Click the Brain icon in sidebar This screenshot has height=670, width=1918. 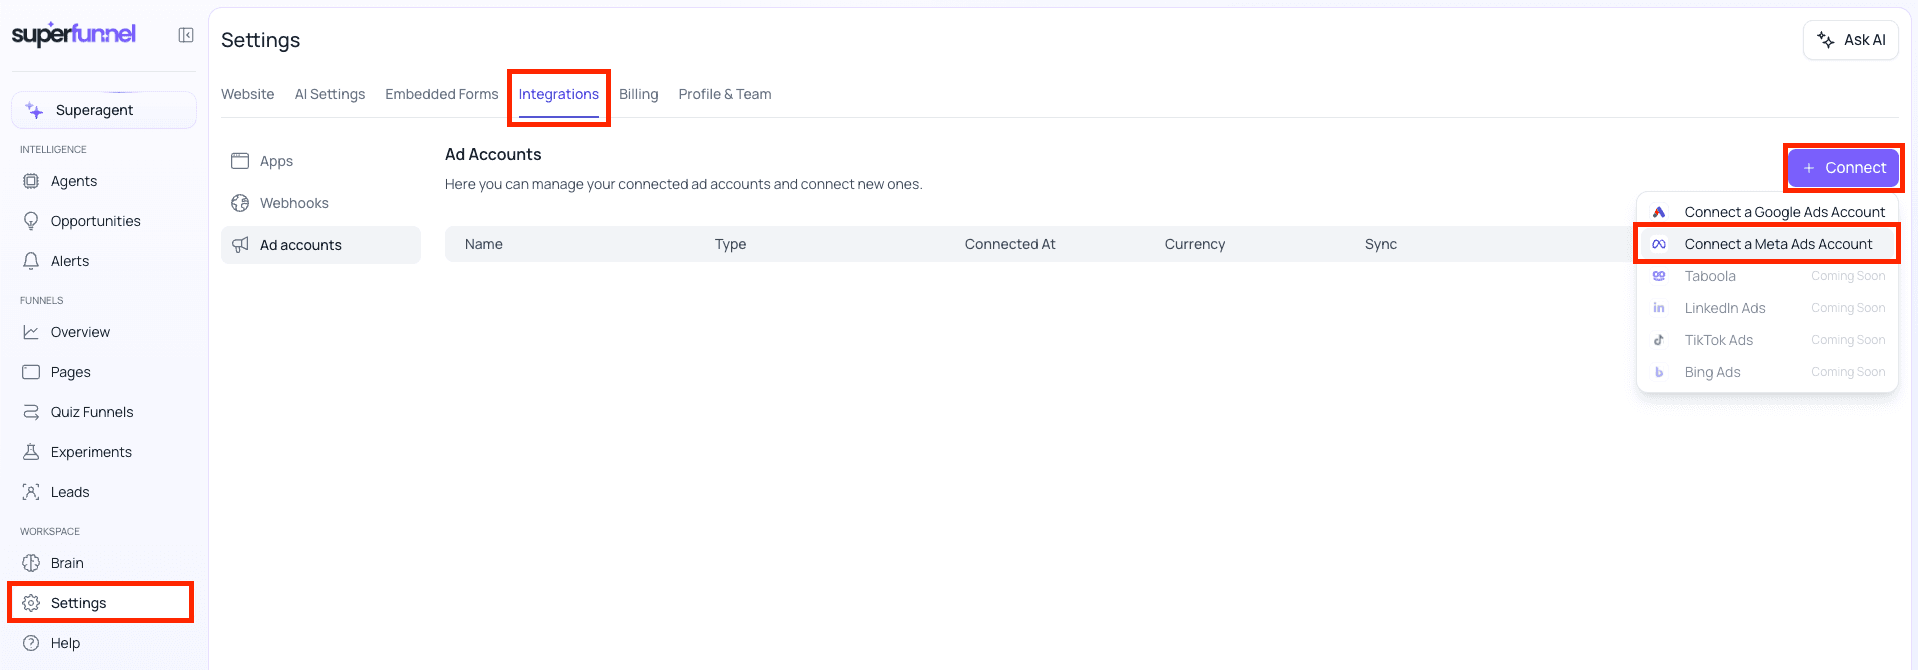point(31,563)
